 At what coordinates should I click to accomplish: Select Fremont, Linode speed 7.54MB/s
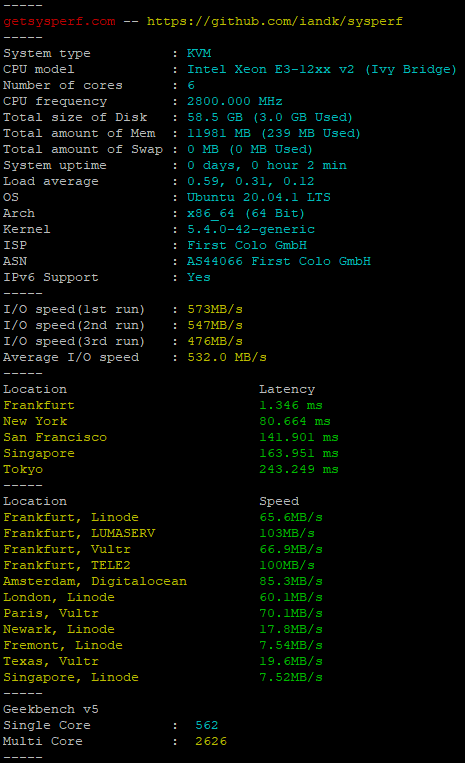click(x=291, y=645)
